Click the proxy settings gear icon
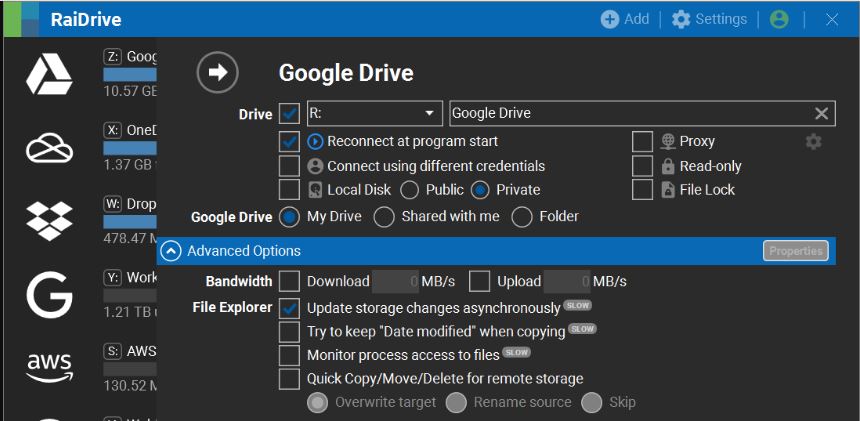This screenshot has height=421, width=860. 813,142
